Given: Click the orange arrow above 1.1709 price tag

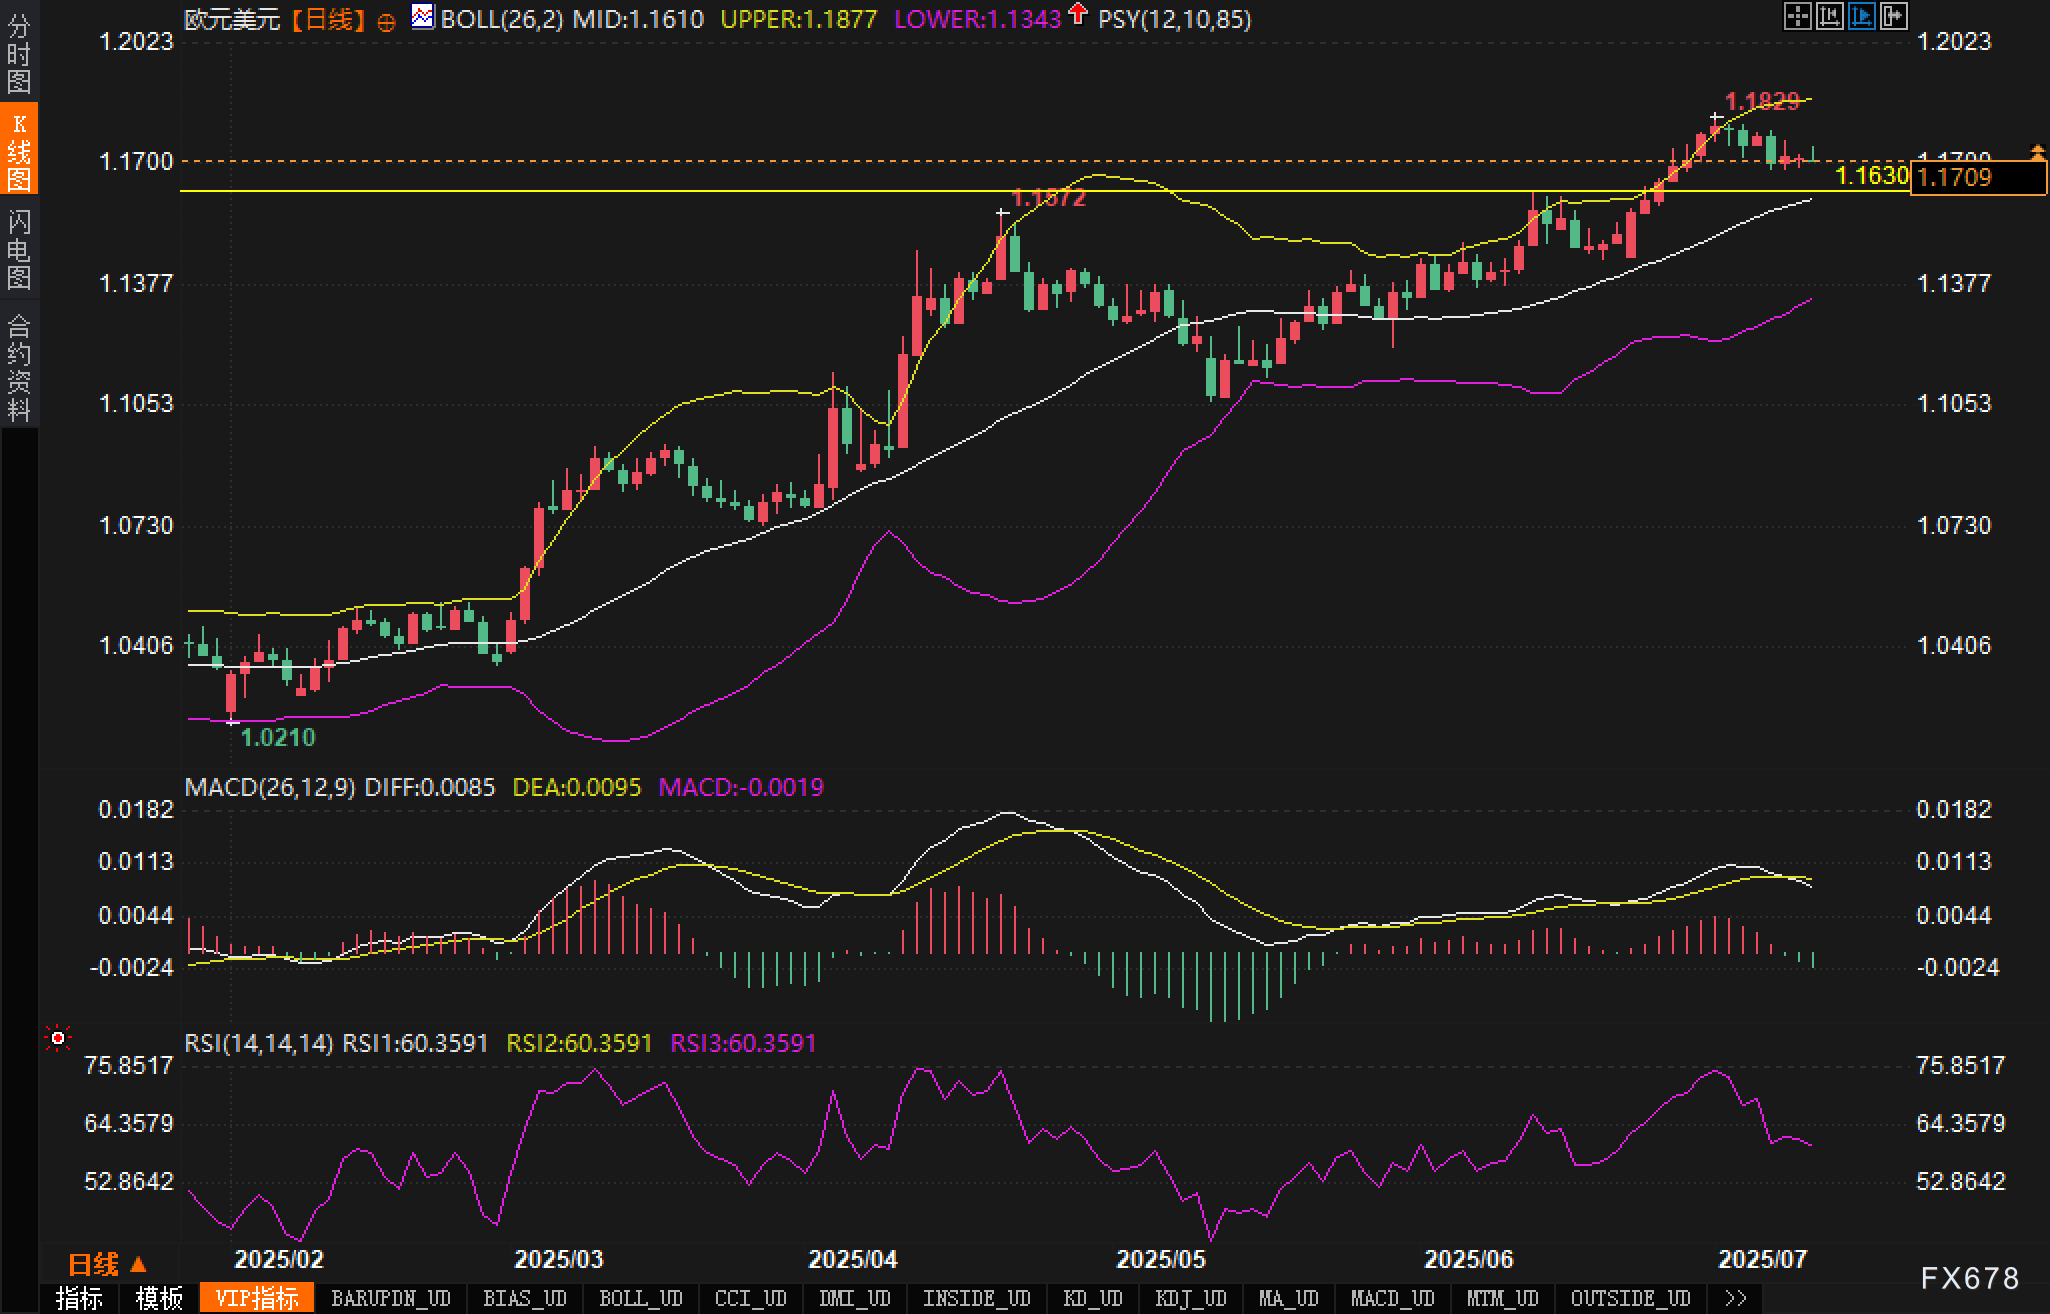Looking at the screenshot, I should (2037, 152).
